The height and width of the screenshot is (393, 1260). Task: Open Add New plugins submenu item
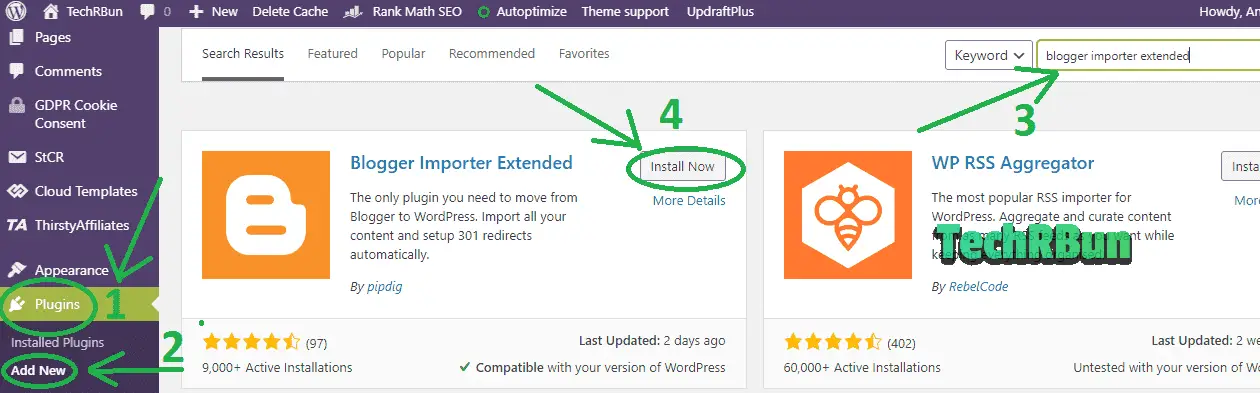click(x=39, y=371)
